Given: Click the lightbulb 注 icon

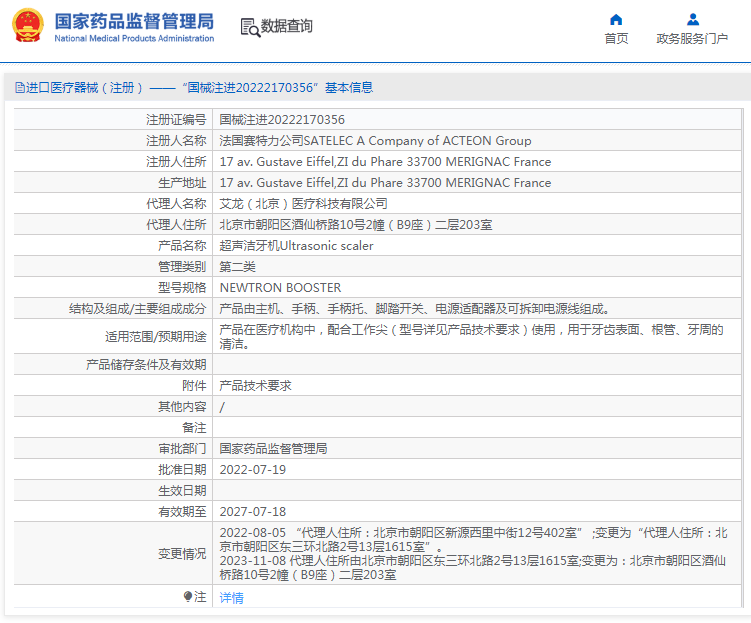Looking at the screenshot, I should coord(188,596).
